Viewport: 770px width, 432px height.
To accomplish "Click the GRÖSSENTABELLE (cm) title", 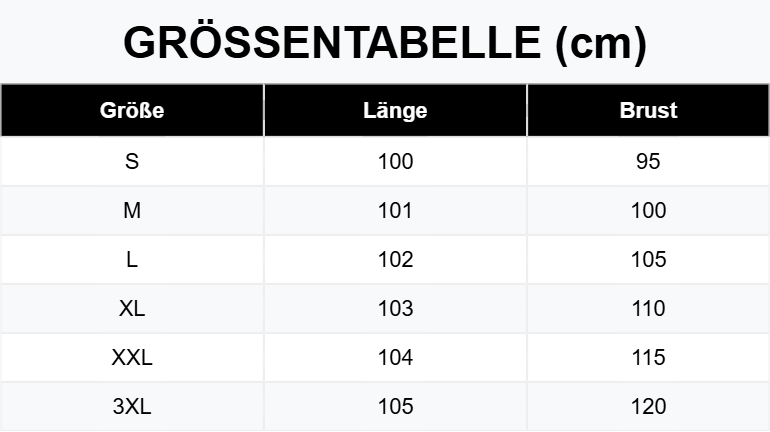I will (x=385, y=43).
